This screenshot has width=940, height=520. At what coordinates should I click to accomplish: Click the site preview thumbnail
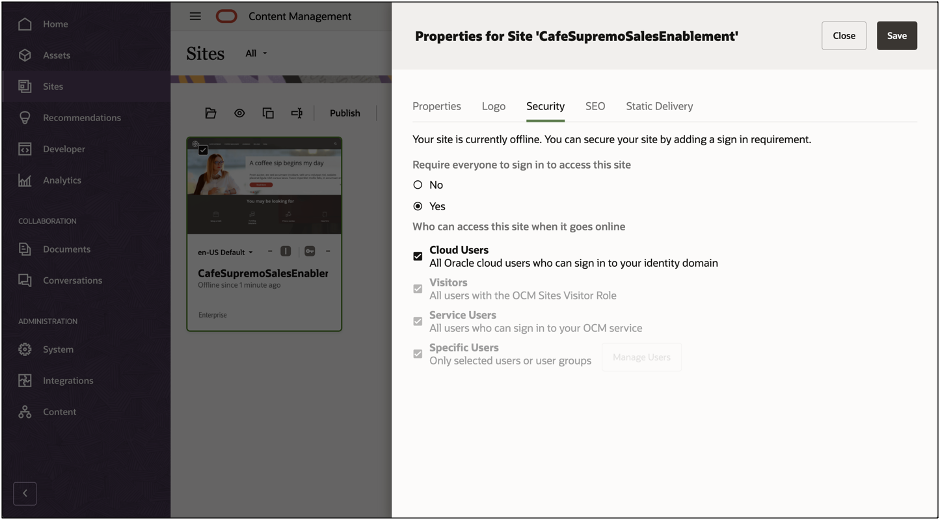[264, 186]
